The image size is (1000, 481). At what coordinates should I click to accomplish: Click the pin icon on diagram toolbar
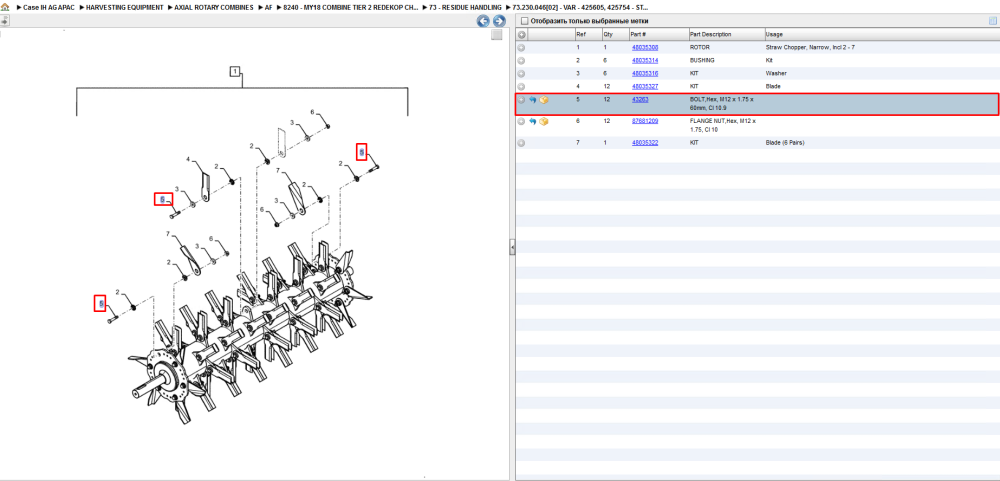pos(4,21)
